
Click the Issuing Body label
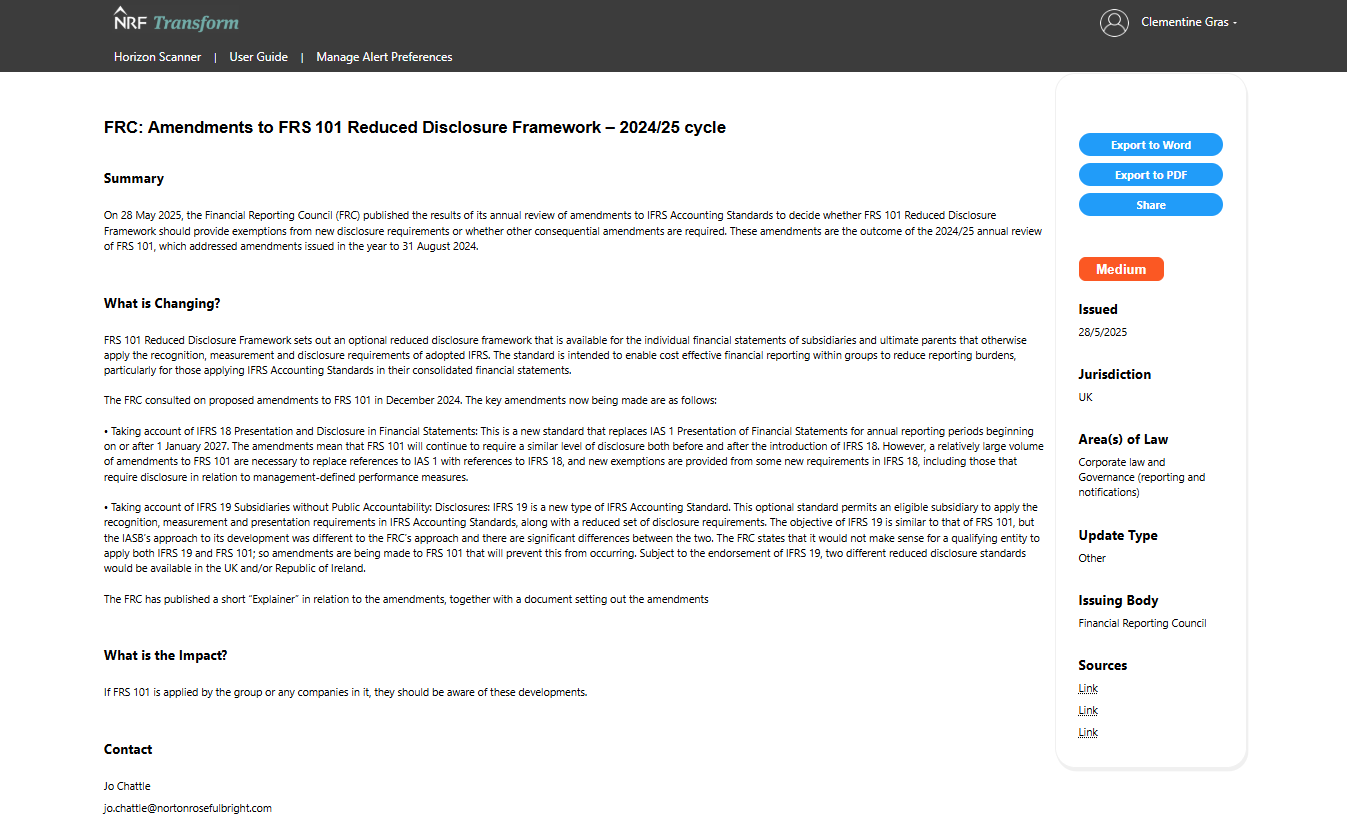pyautogui.click(x=1118, y=600)
